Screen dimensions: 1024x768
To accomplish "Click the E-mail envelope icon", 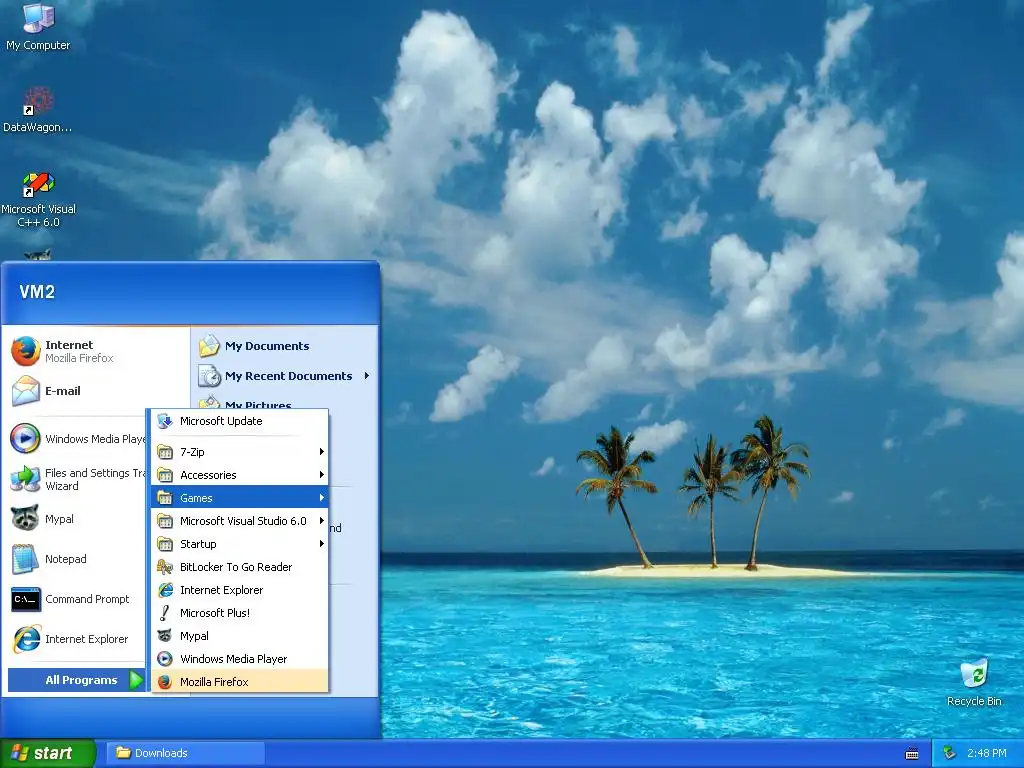I will 25,391.
